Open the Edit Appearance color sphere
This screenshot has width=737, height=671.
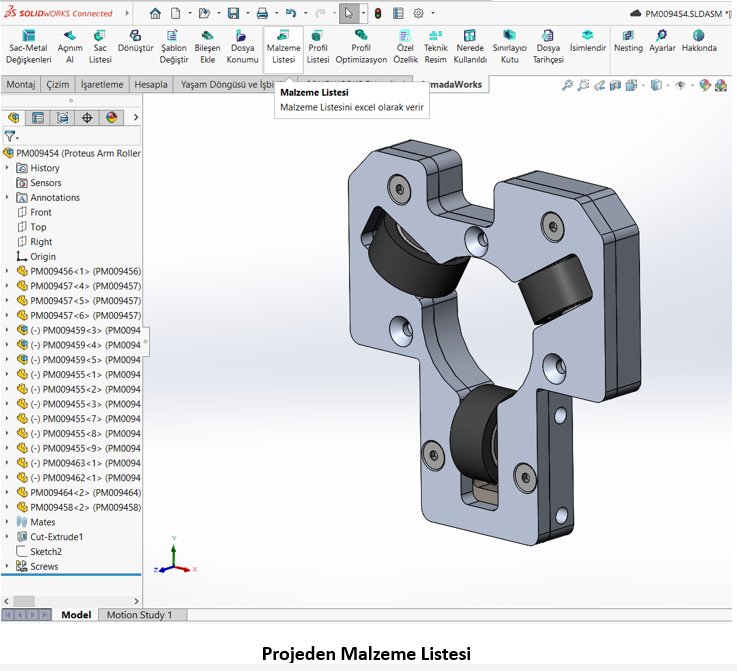tap(705, 86)
